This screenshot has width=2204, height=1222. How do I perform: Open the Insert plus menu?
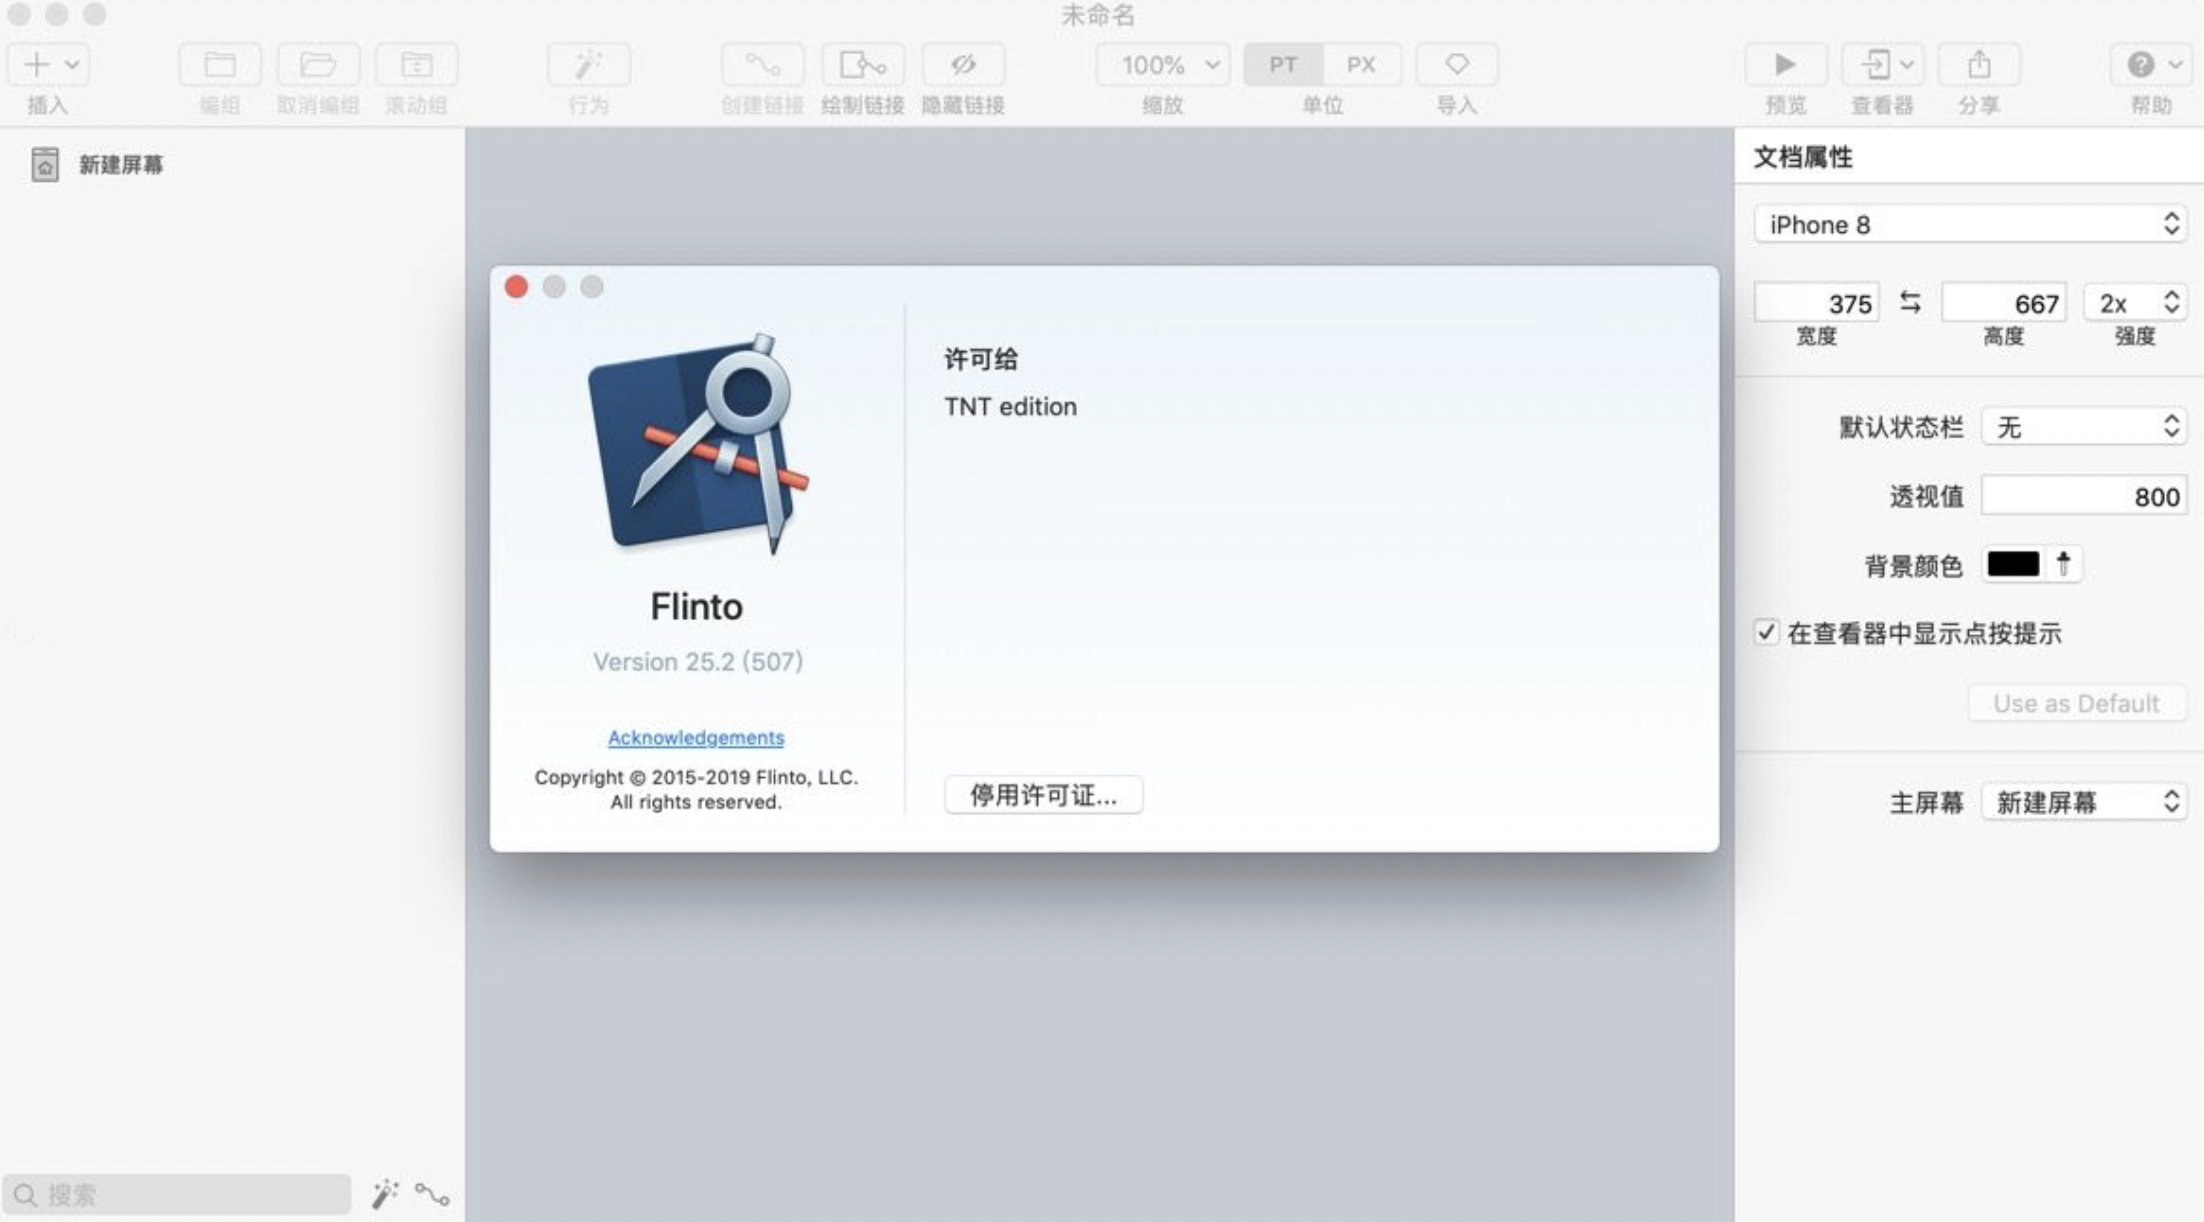click(x=48, y=65)
